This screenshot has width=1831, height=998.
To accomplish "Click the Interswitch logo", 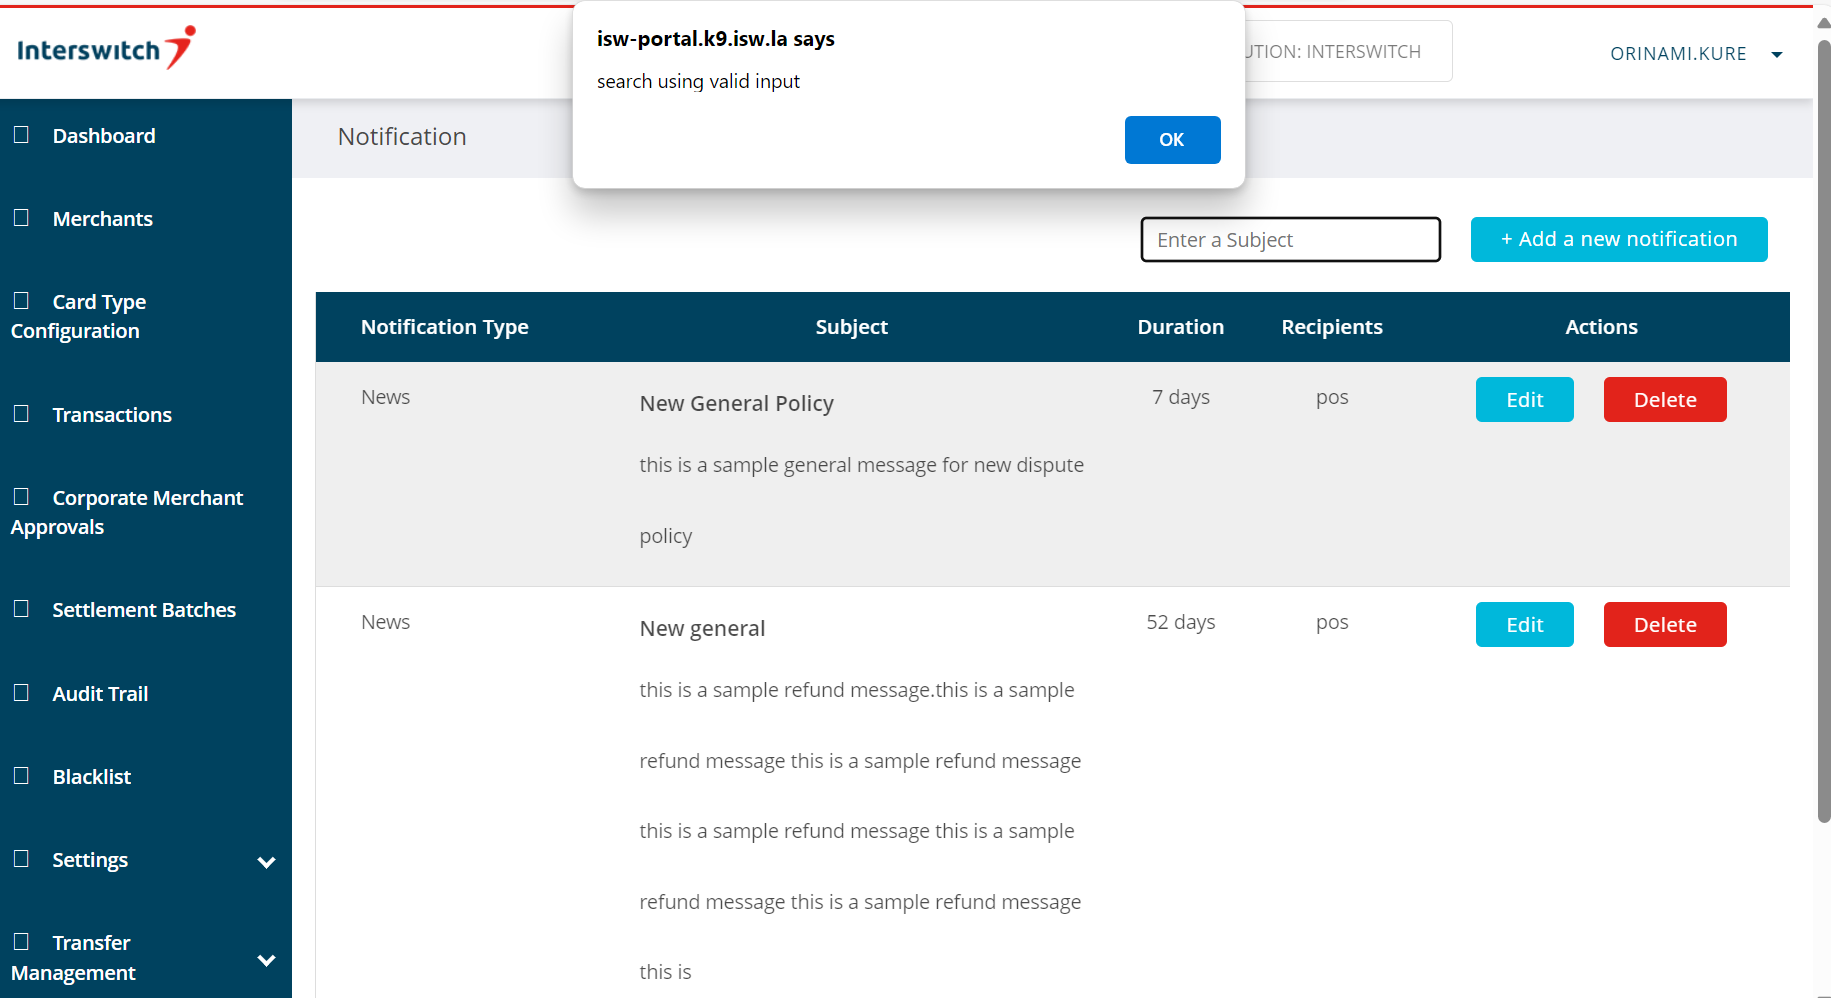I will (106, 49).
